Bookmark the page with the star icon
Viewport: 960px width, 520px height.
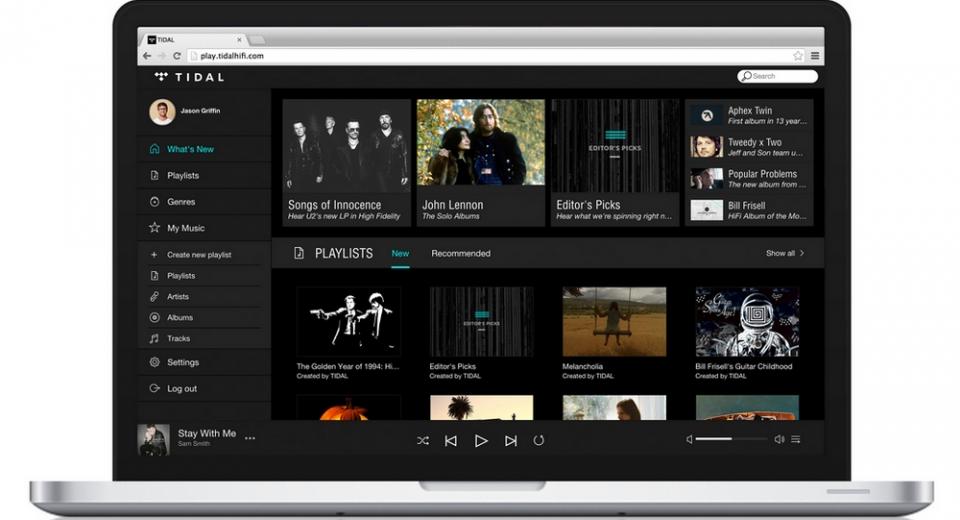pos(798,56)
